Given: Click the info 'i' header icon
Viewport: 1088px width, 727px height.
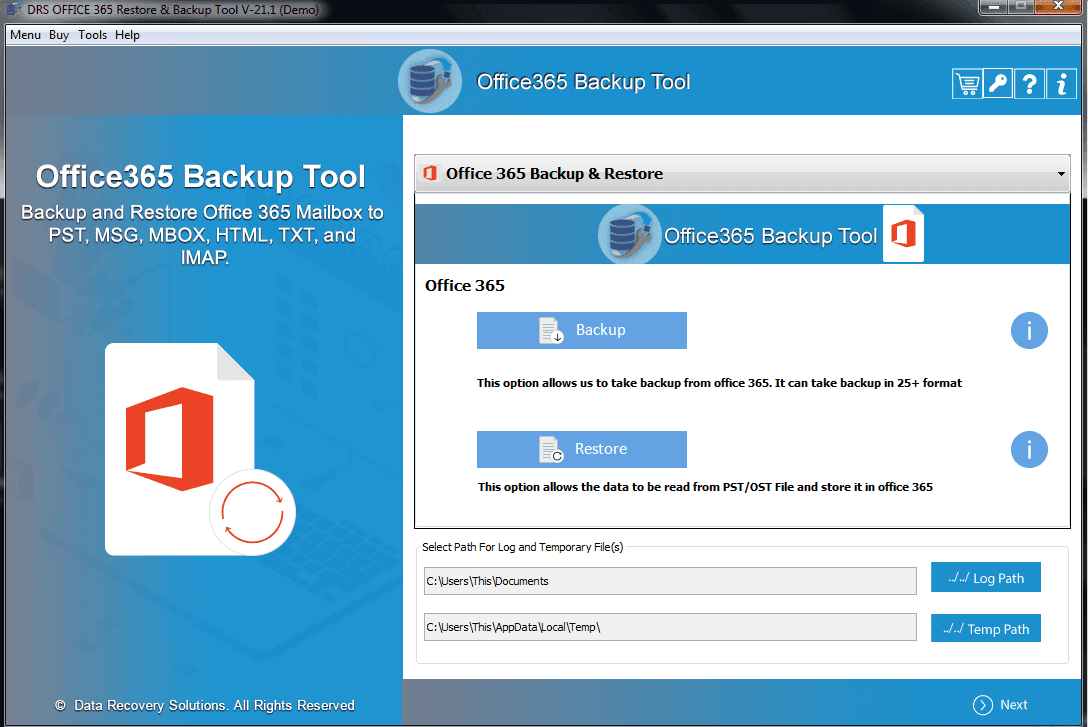Looking at the screenshot, I should (1062, 85).
